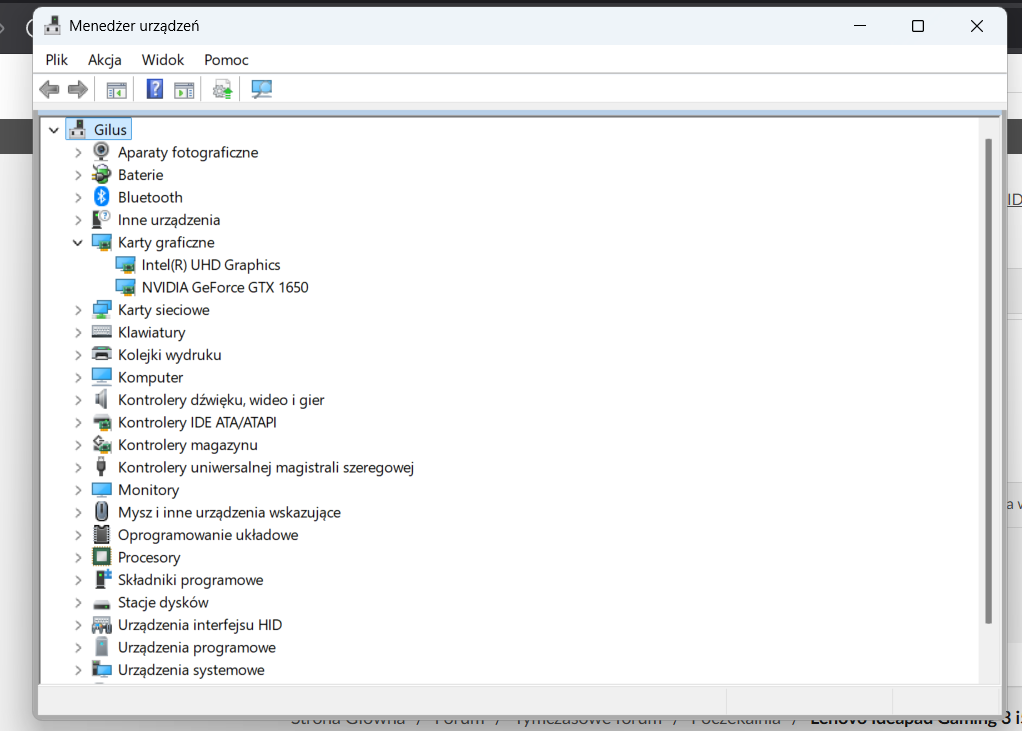1022x731 pixels.
Task: Click the USB controllers plug icon
Action: click(101, 466)
